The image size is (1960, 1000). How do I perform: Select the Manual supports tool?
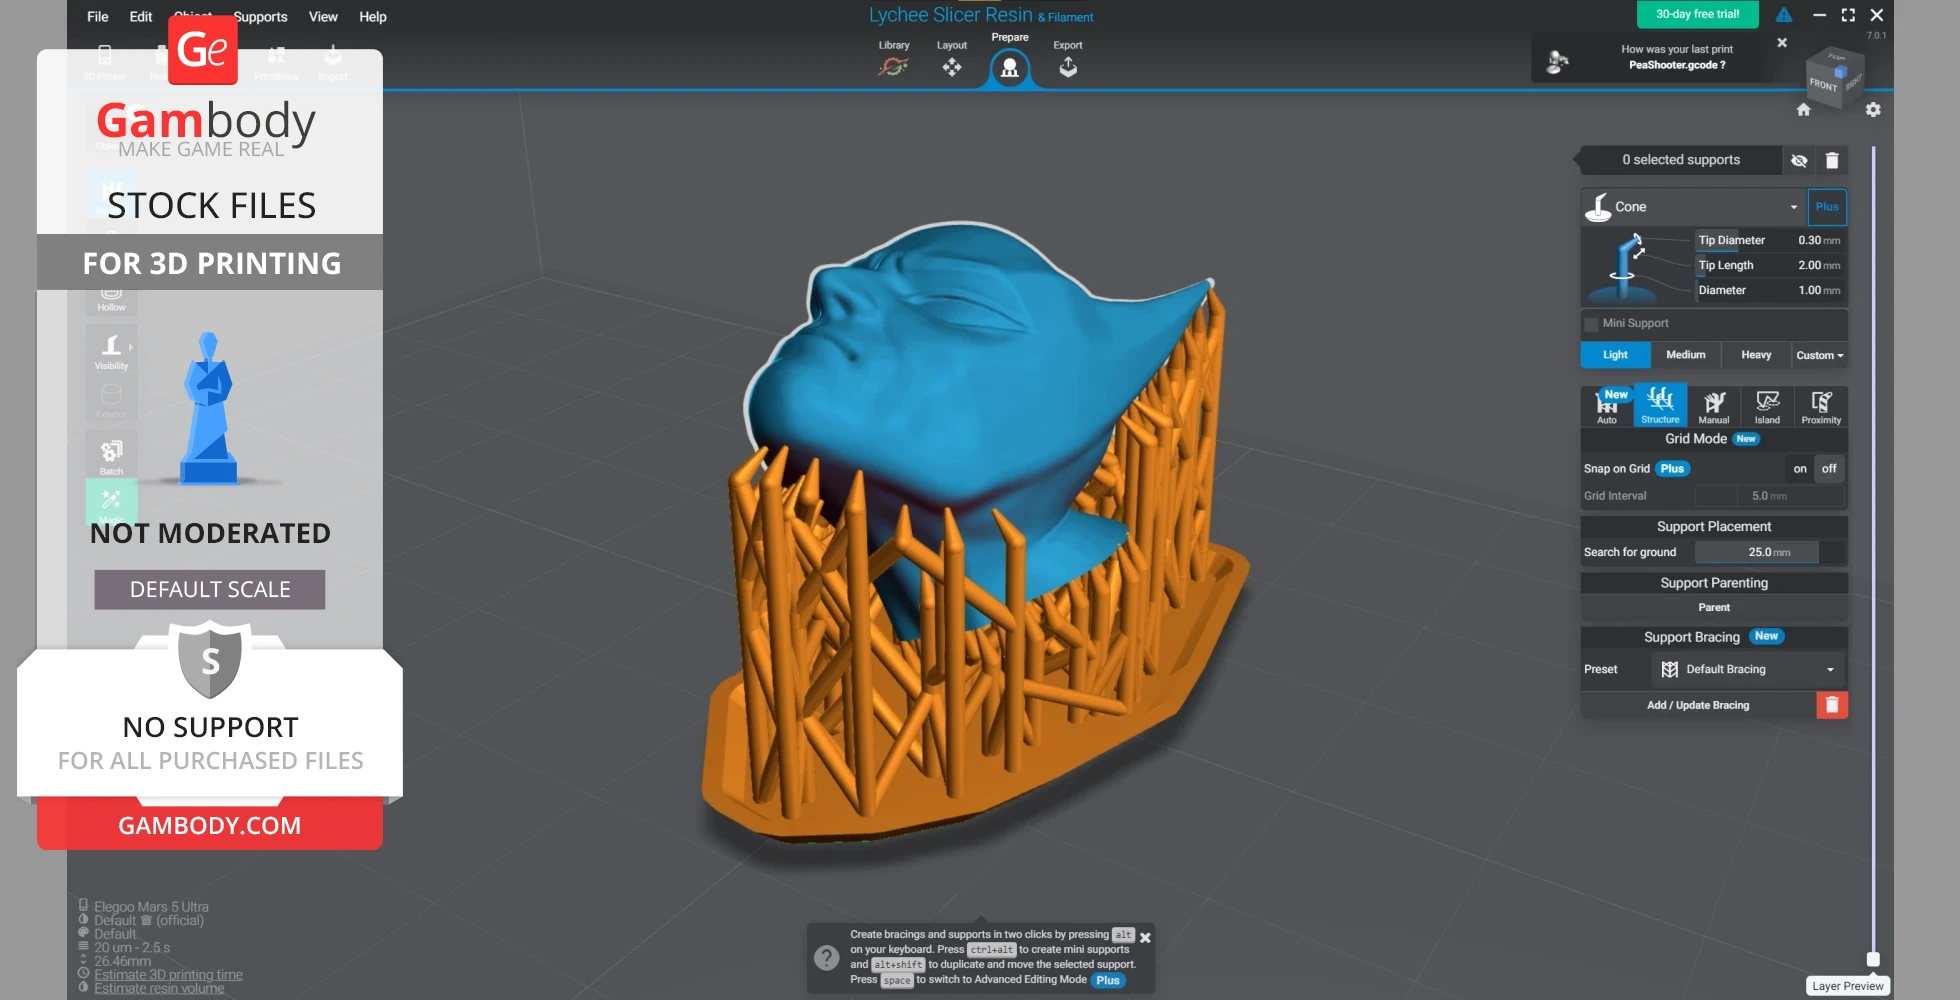(x=1714, y=405)
